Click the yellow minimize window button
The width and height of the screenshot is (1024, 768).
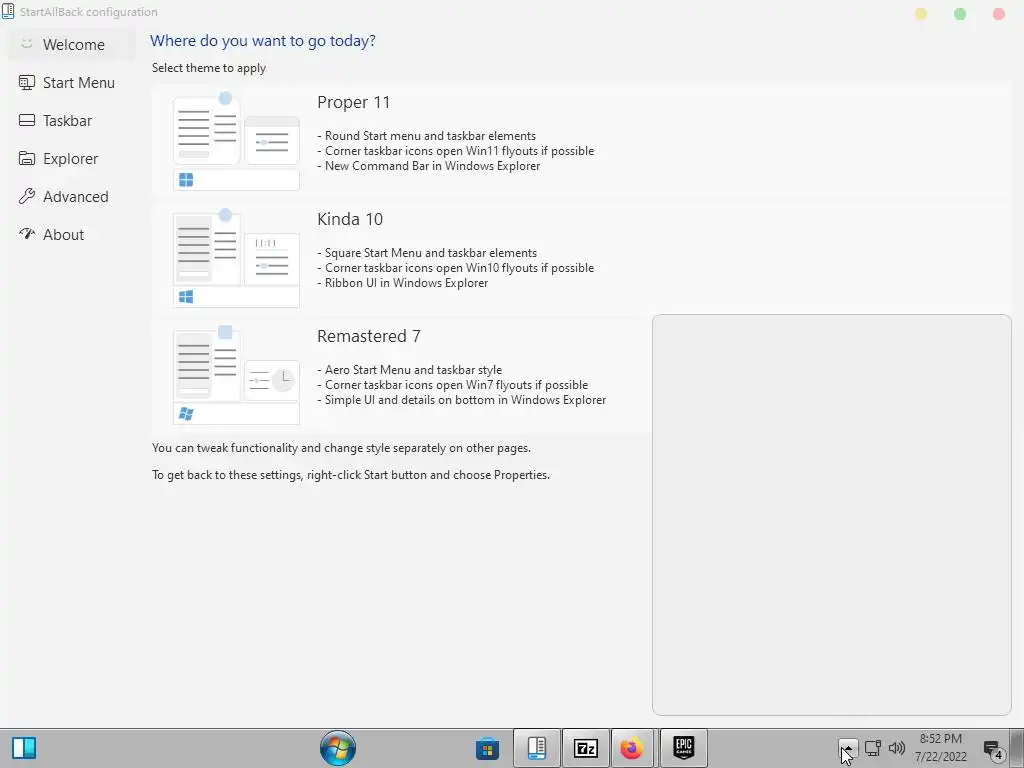pos(921,14)
